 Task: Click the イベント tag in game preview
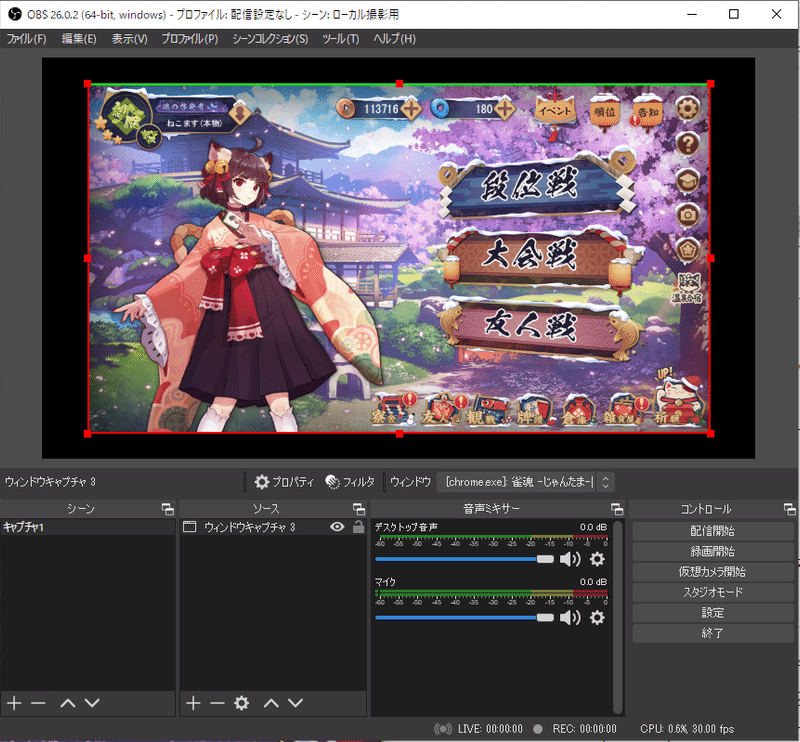click(x=555, y=111)
